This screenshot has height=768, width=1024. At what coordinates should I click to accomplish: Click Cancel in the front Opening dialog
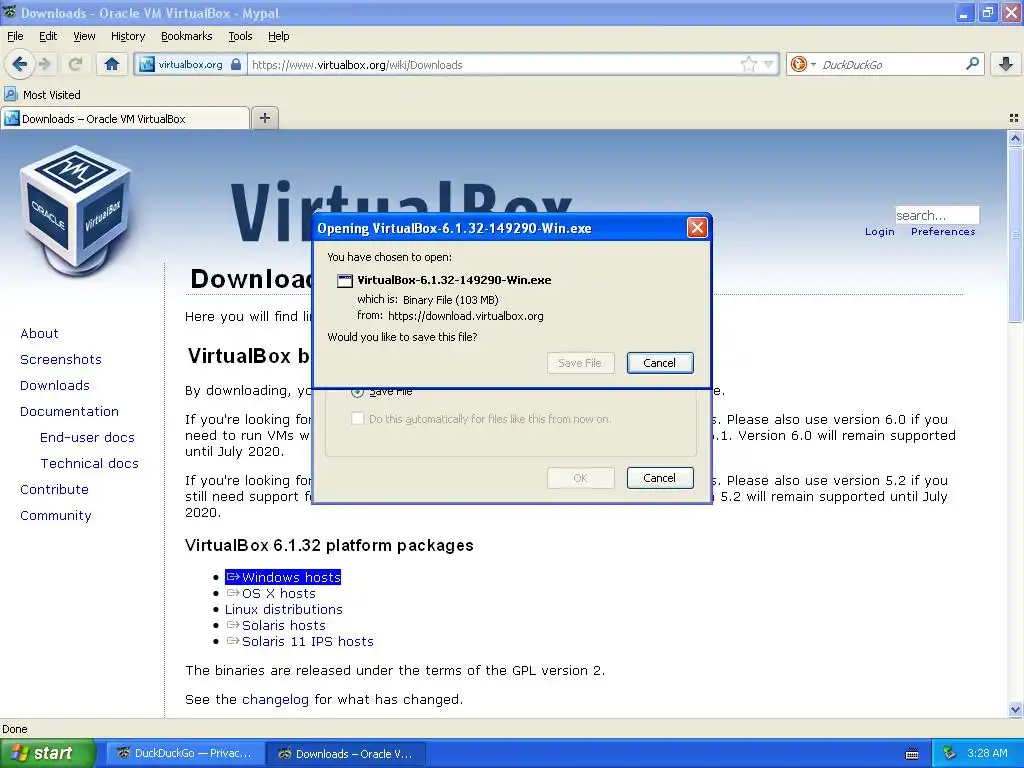[660, 362]
